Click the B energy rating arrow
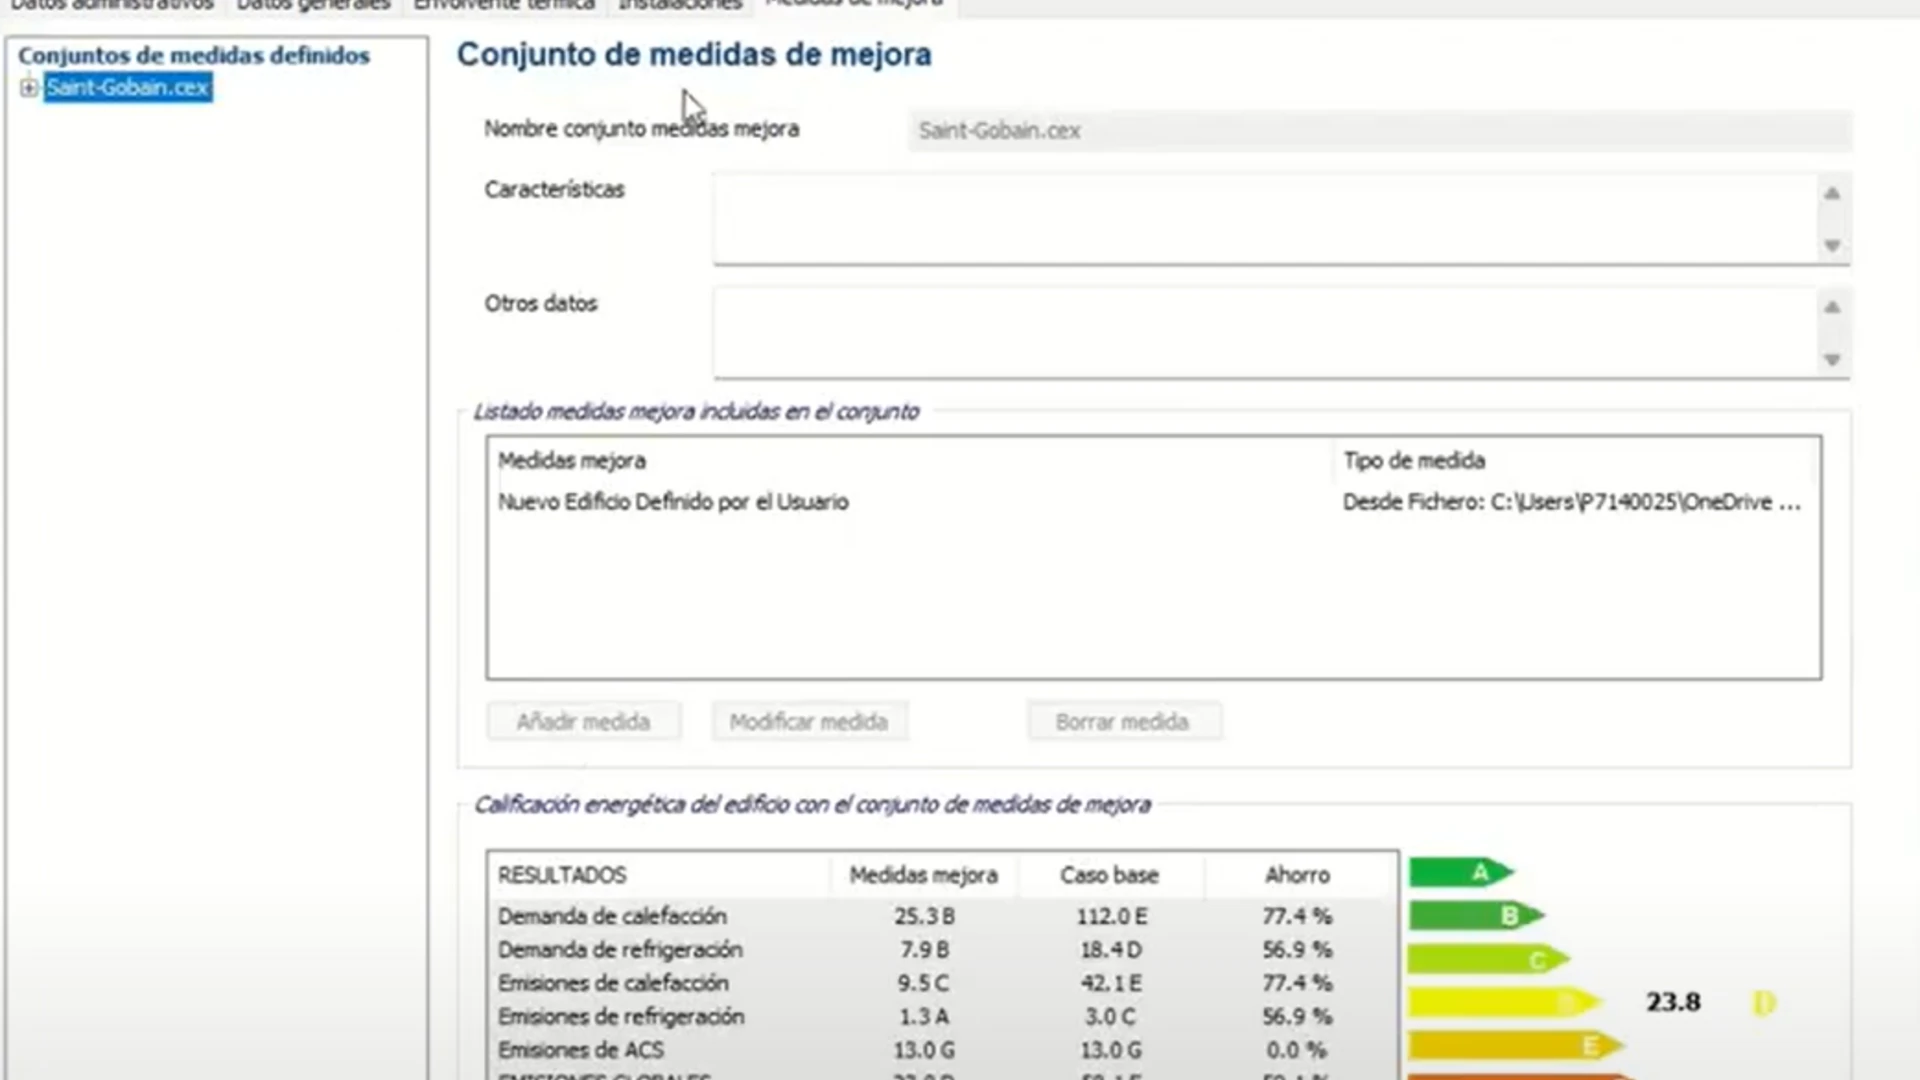1920x1080 pixels. pos(1476,915)
